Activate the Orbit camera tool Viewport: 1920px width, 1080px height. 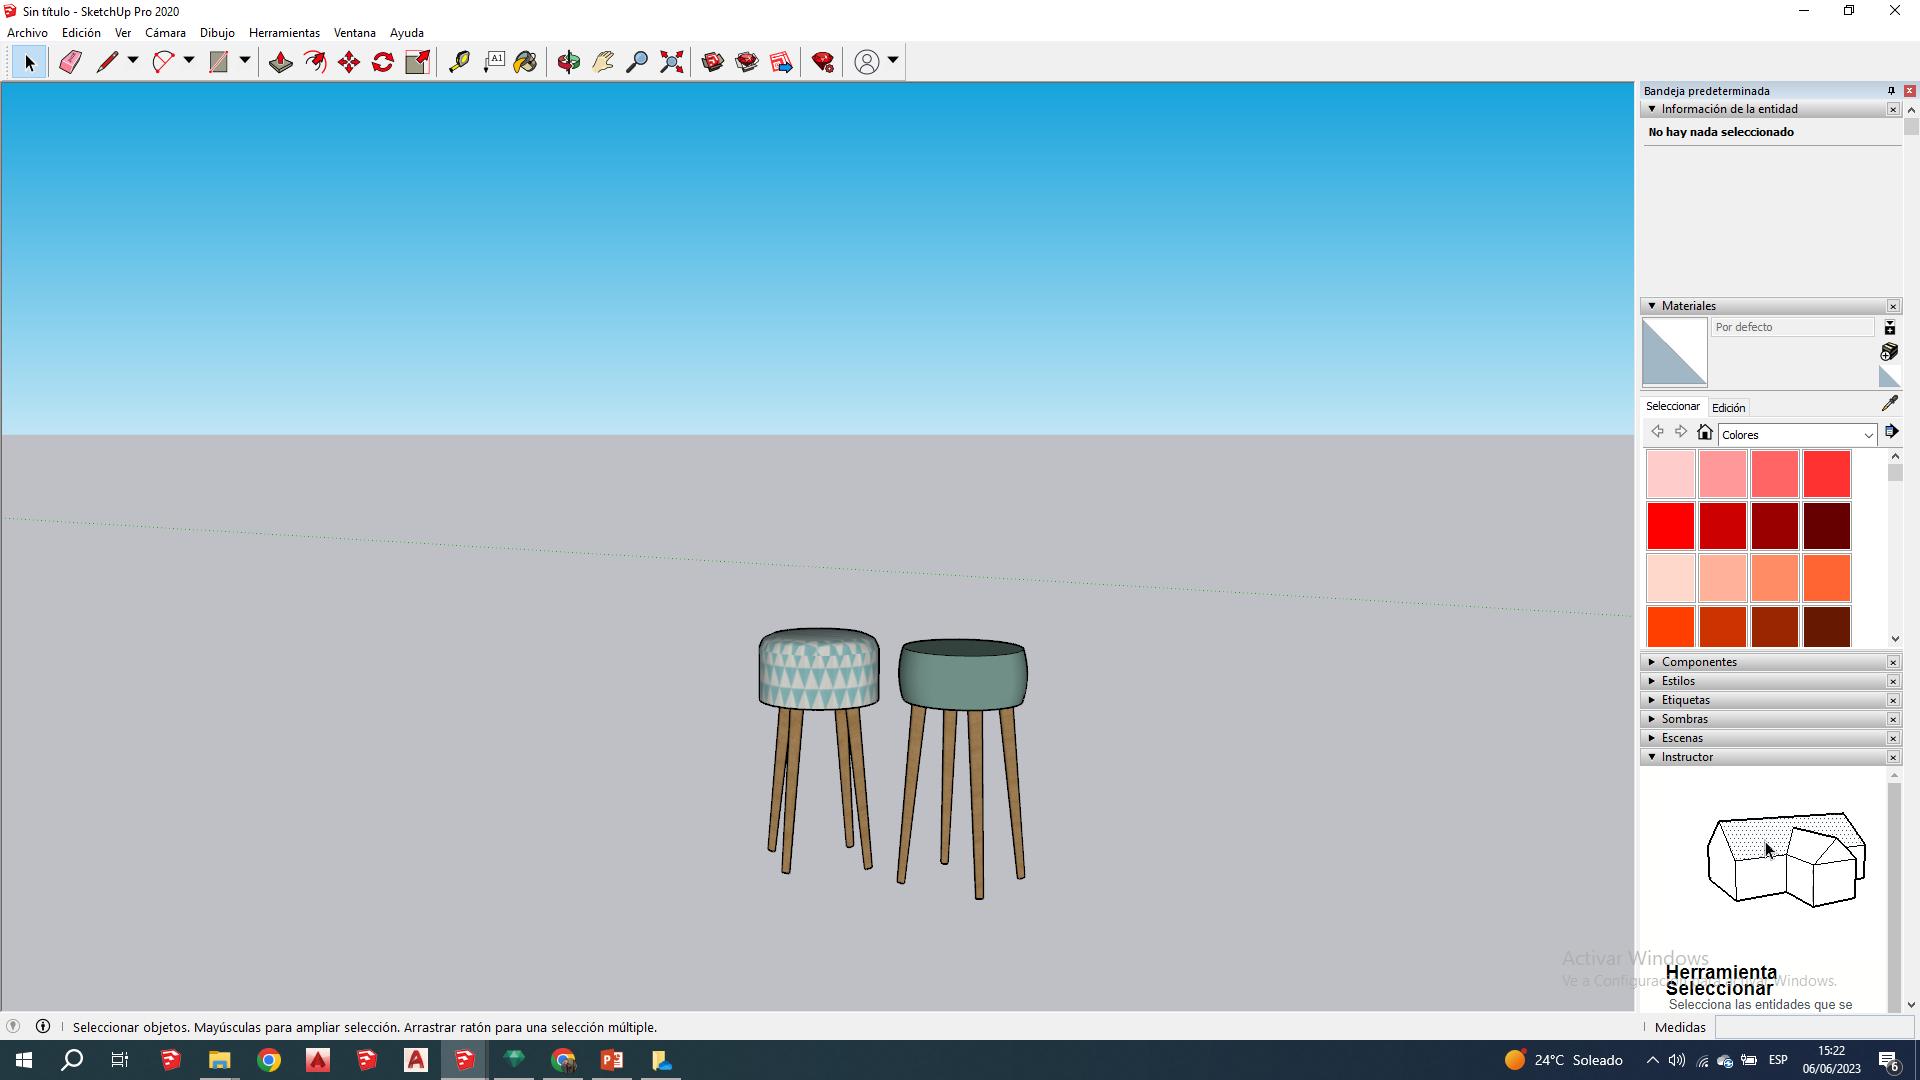pyautogui.click(x=569, y=62)
